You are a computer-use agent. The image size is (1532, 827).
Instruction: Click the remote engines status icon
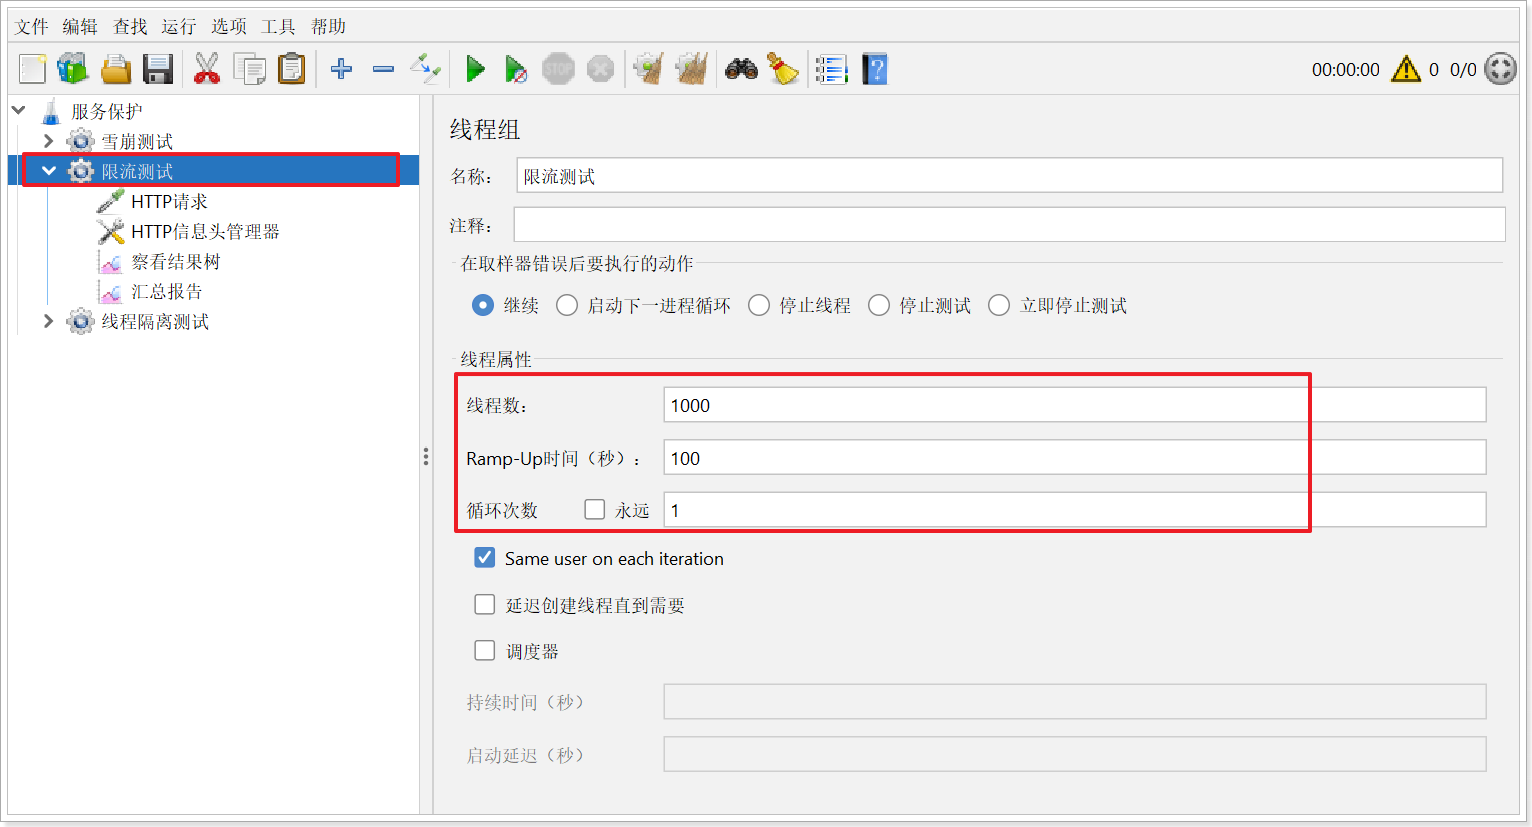[1501, 69]
